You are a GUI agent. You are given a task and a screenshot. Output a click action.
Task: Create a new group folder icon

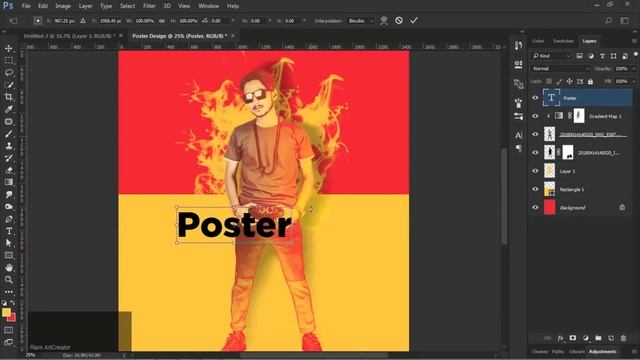pyautogui.click(x=598, y=338)
